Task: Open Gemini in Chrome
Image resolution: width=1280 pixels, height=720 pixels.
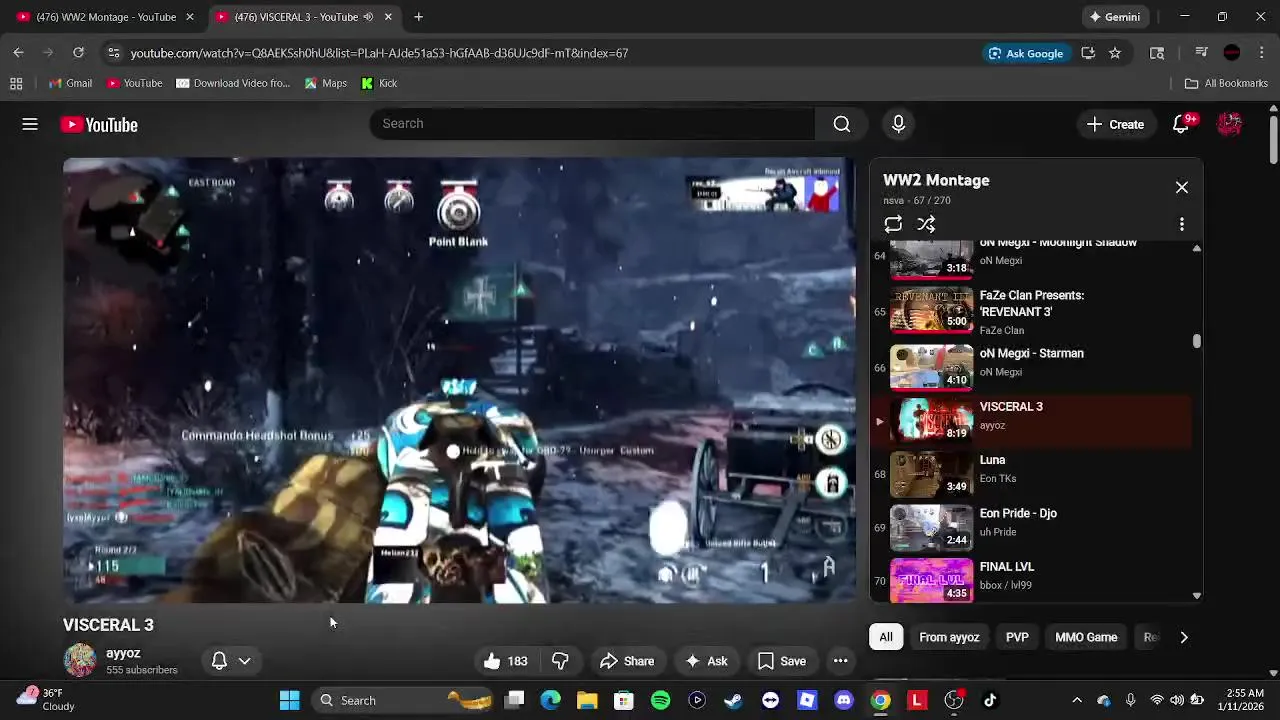Action: [x=1115, y=17]
